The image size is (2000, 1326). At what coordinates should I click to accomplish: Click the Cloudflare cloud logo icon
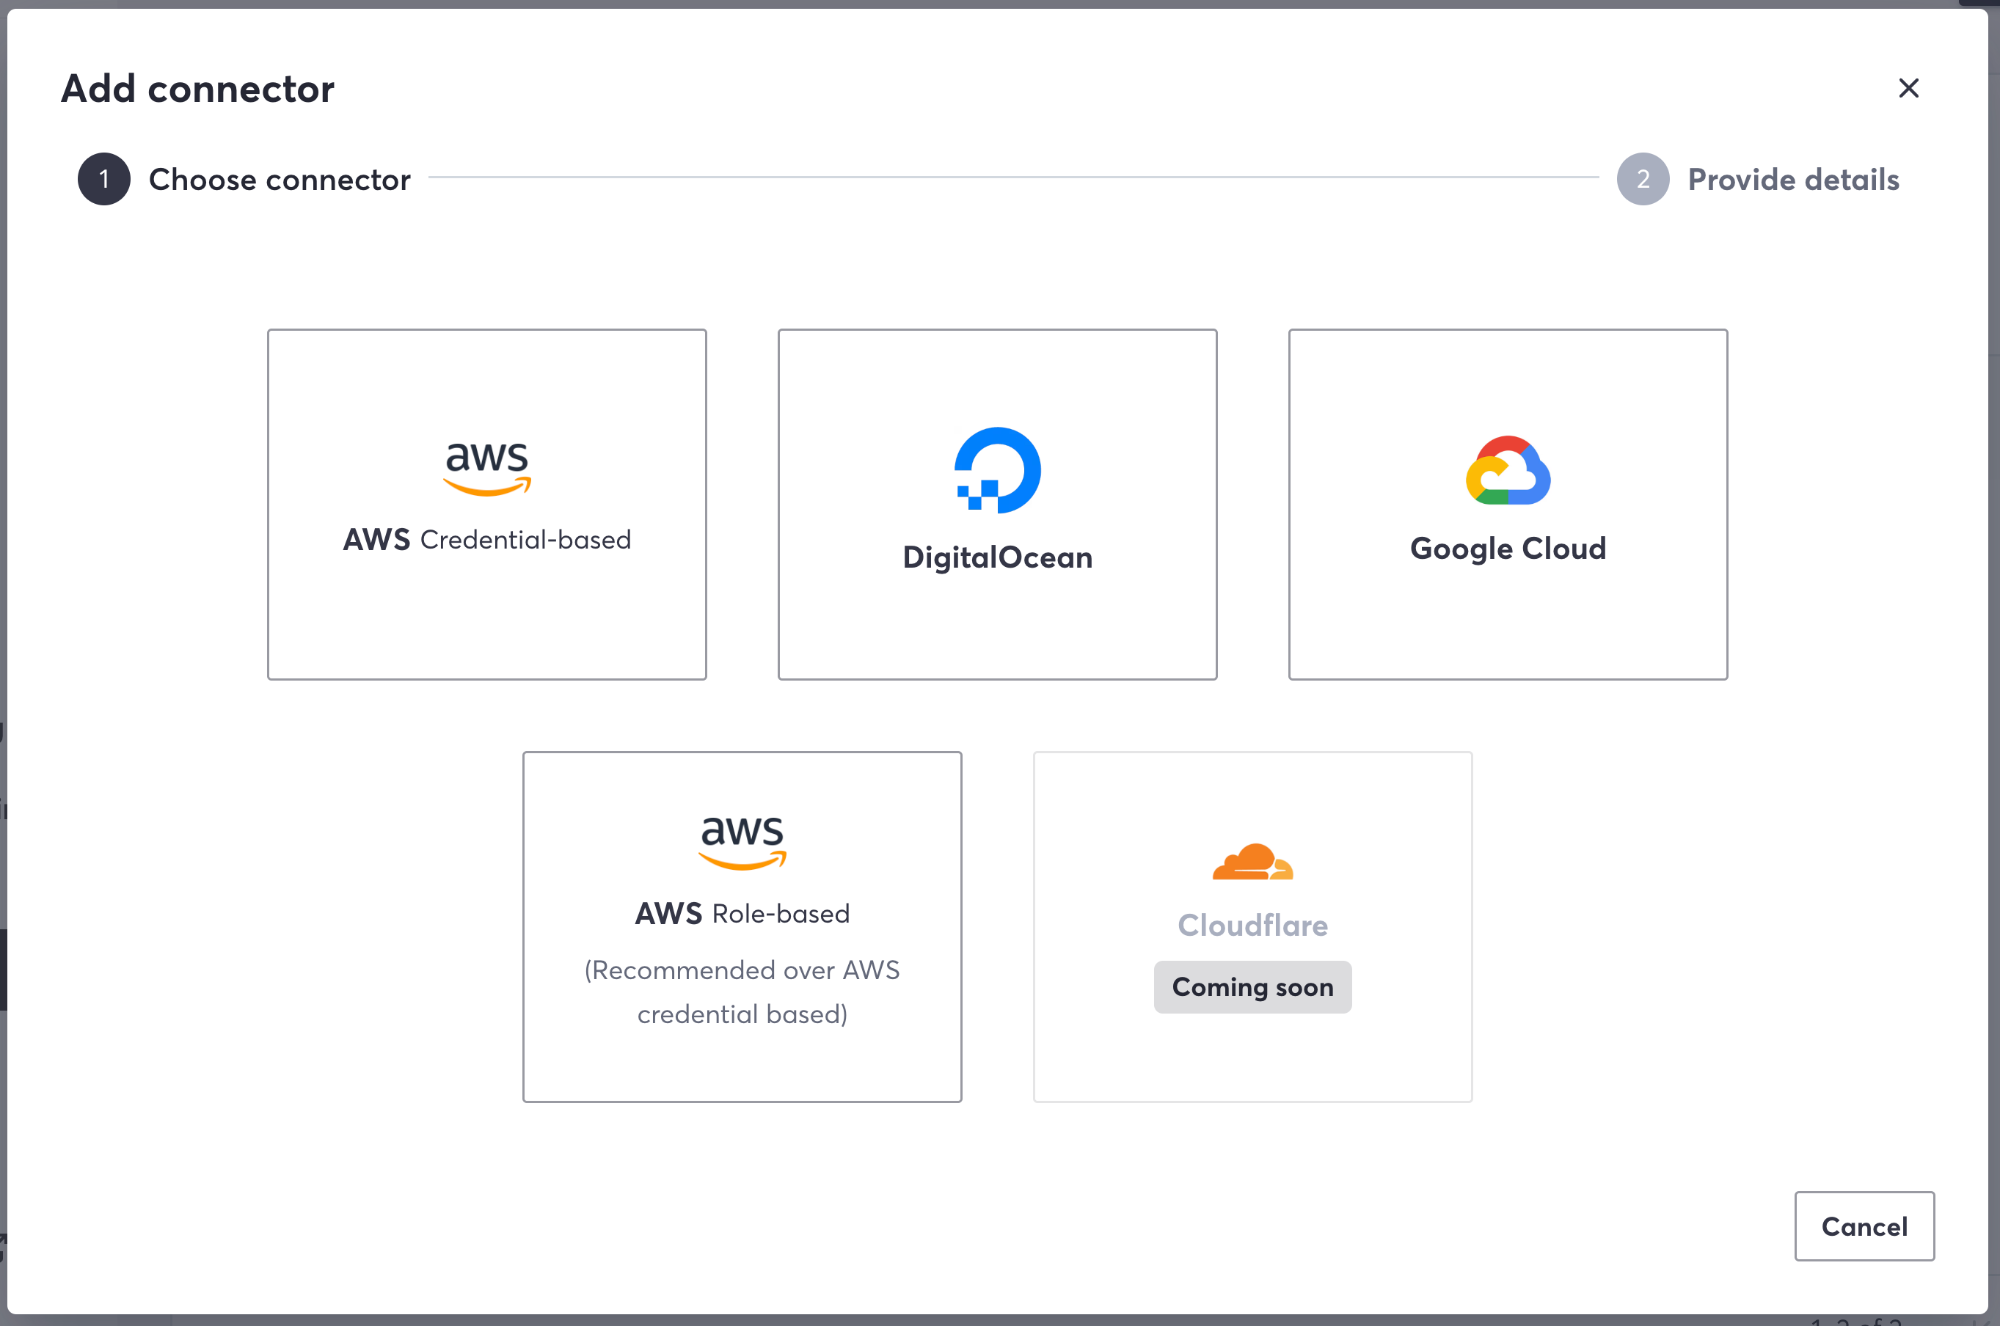1252,861
